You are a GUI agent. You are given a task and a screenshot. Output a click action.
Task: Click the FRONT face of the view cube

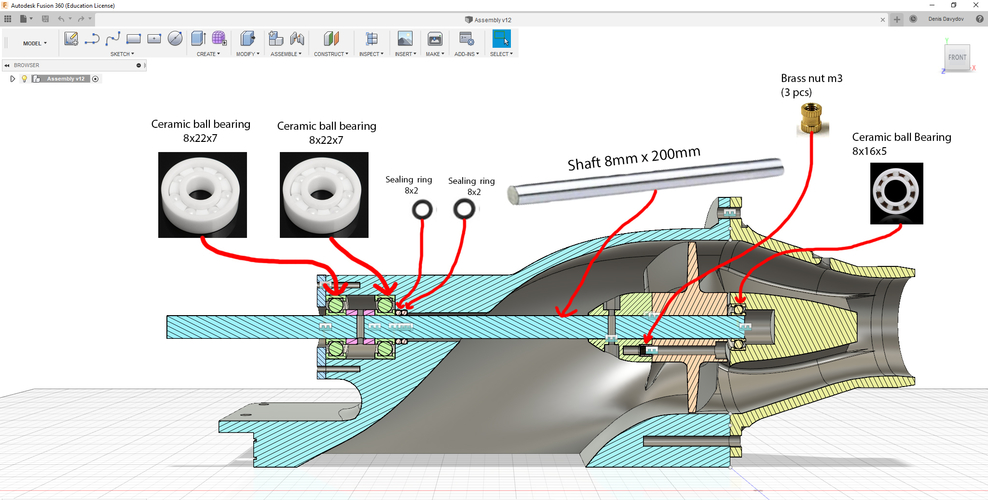[957, 59]
